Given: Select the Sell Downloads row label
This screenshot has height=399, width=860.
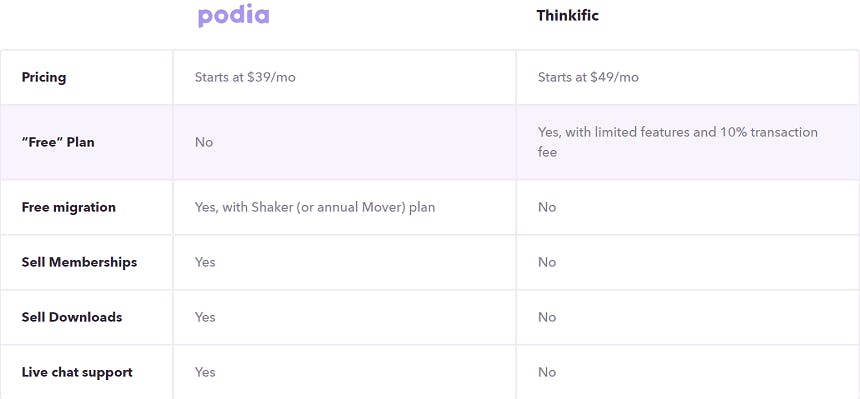Looking at the screenshot, I should 72,317.
